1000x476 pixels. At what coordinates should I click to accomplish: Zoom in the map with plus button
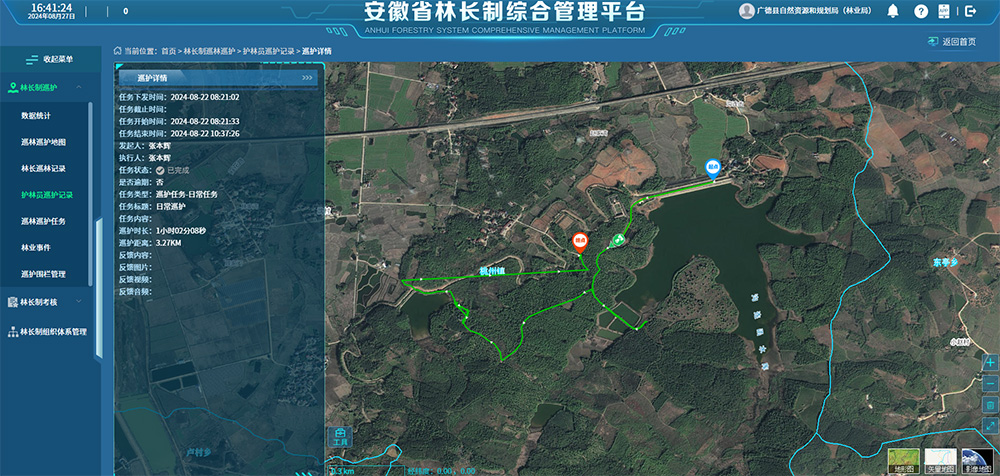pyautogui.click(x=989, y=362)
